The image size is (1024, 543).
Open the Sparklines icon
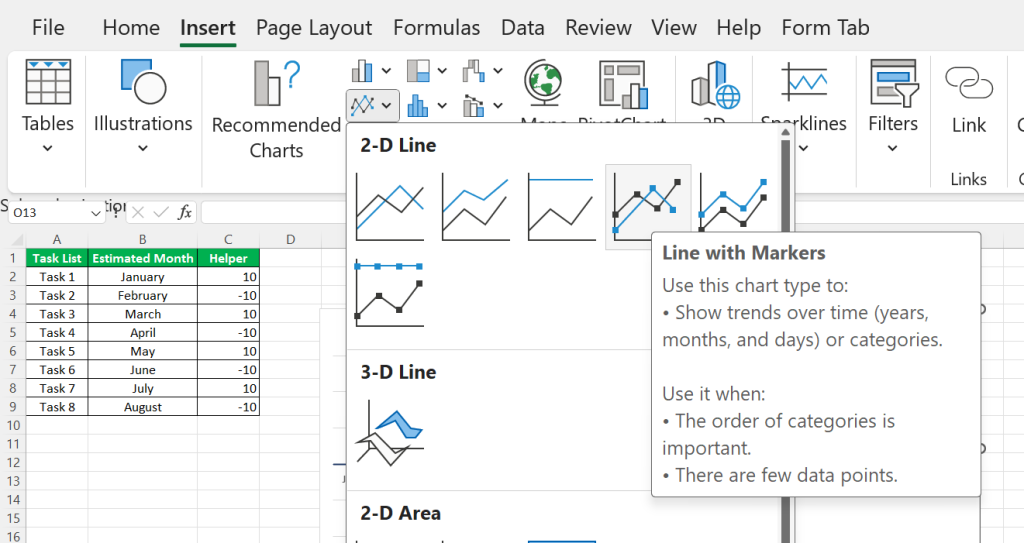805,82
